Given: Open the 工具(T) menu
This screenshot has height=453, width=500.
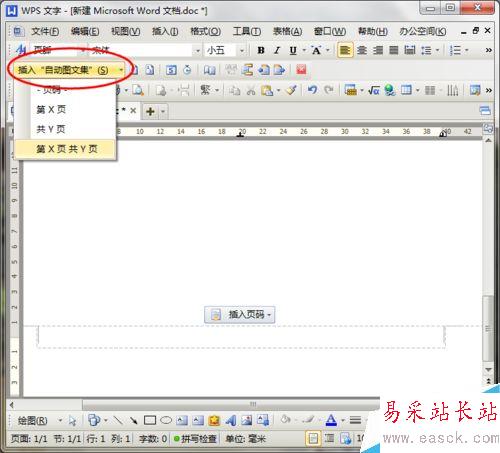Looking at the screenshot, I should pos(247,32).
